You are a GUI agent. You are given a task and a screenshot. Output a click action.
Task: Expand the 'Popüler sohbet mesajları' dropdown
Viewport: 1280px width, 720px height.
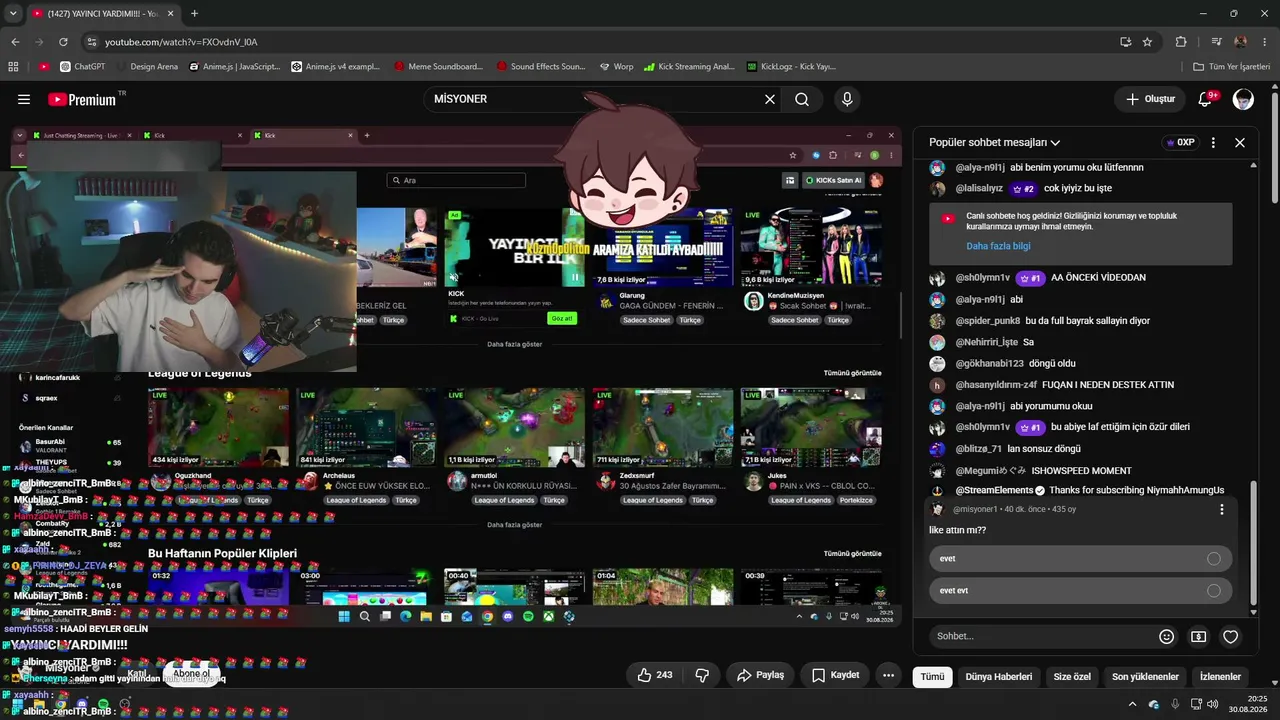[995, 143]
